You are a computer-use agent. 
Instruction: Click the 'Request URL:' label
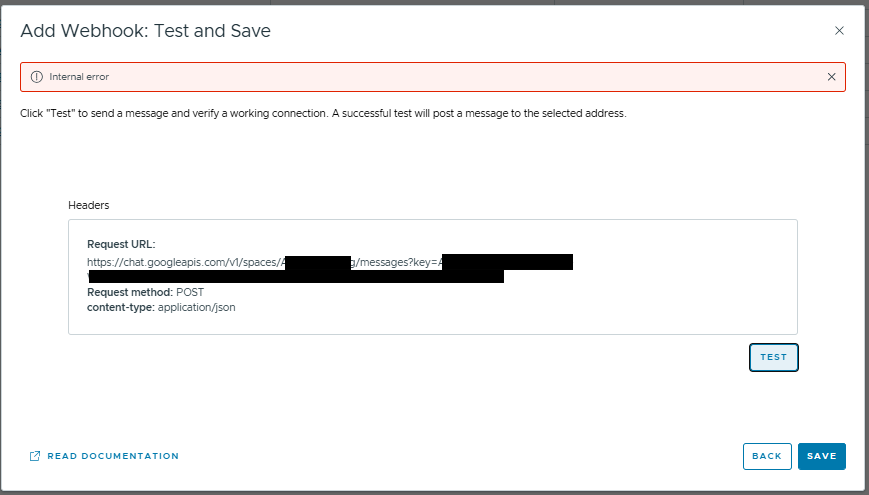point(121,244)
